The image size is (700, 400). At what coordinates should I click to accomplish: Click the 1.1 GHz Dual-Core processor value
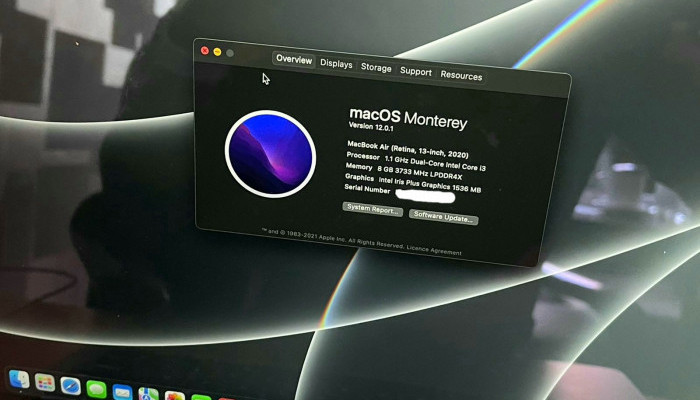click(x=435, y=163)
